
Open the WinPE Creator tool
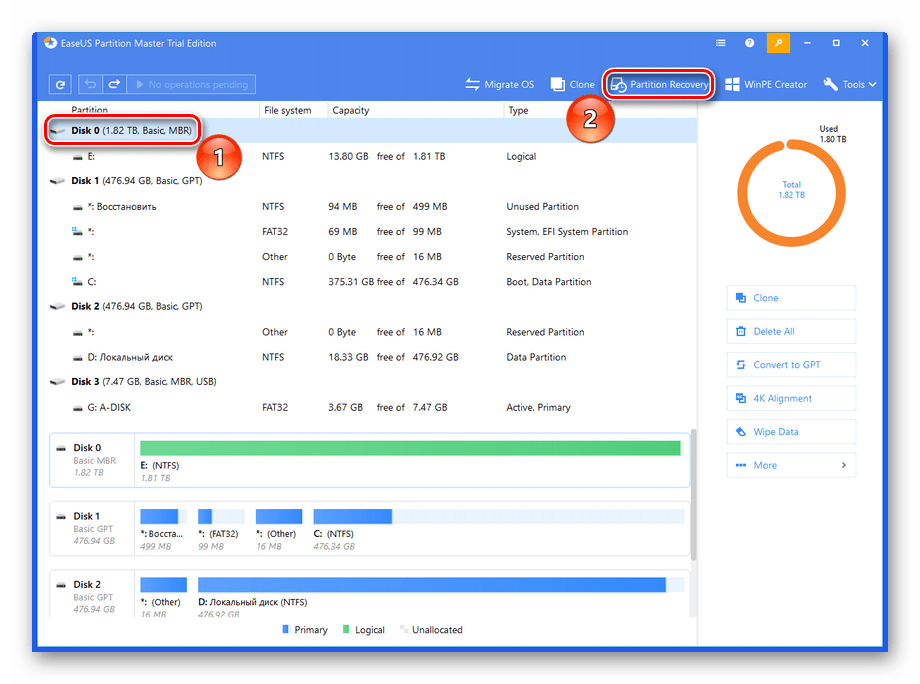[x=766, y=85]
